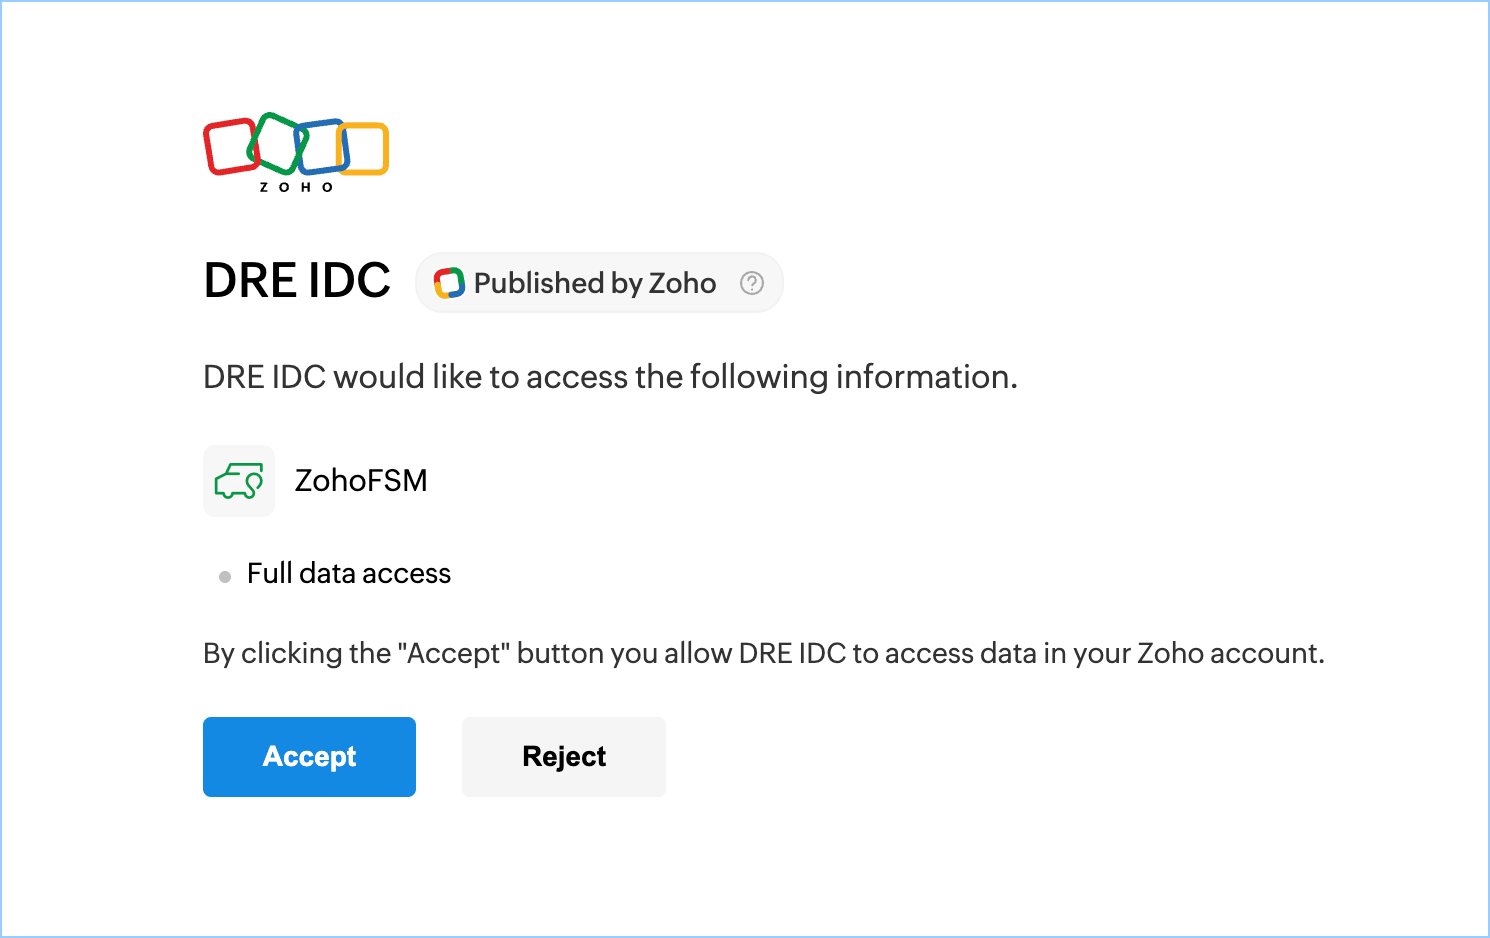Click the ZohoFSM truck icon
Viewport: 1490px width, 938px height.
click(x=239, y=481)
